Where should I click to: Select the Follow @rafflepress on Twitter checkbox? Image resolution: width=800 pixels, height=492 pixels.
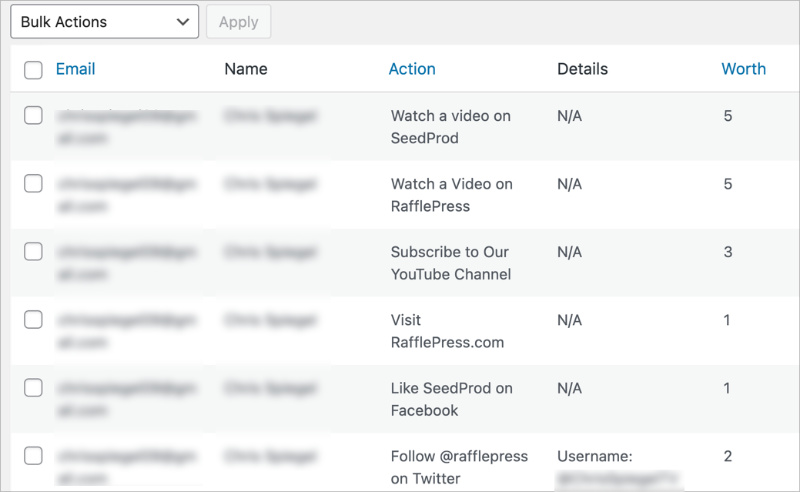pyautogui.click(x=33, y=456)
